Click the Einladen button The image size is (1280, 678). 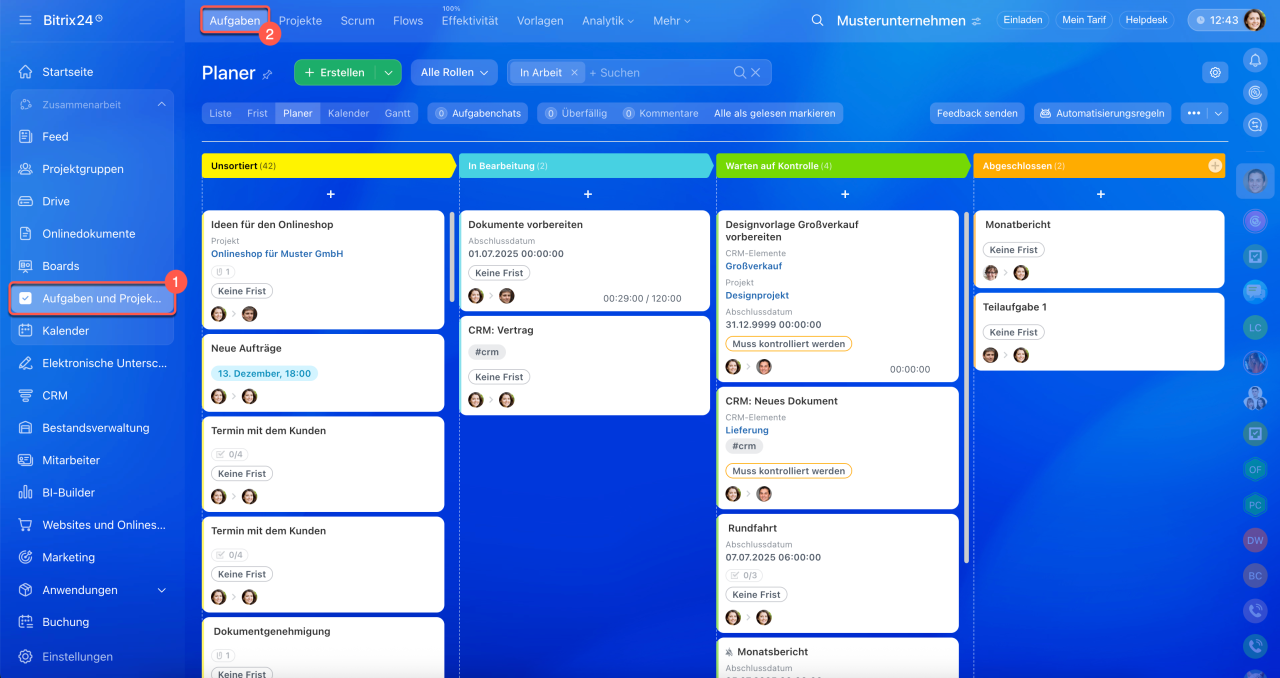pyautogui.click(x=1022, y=20)
